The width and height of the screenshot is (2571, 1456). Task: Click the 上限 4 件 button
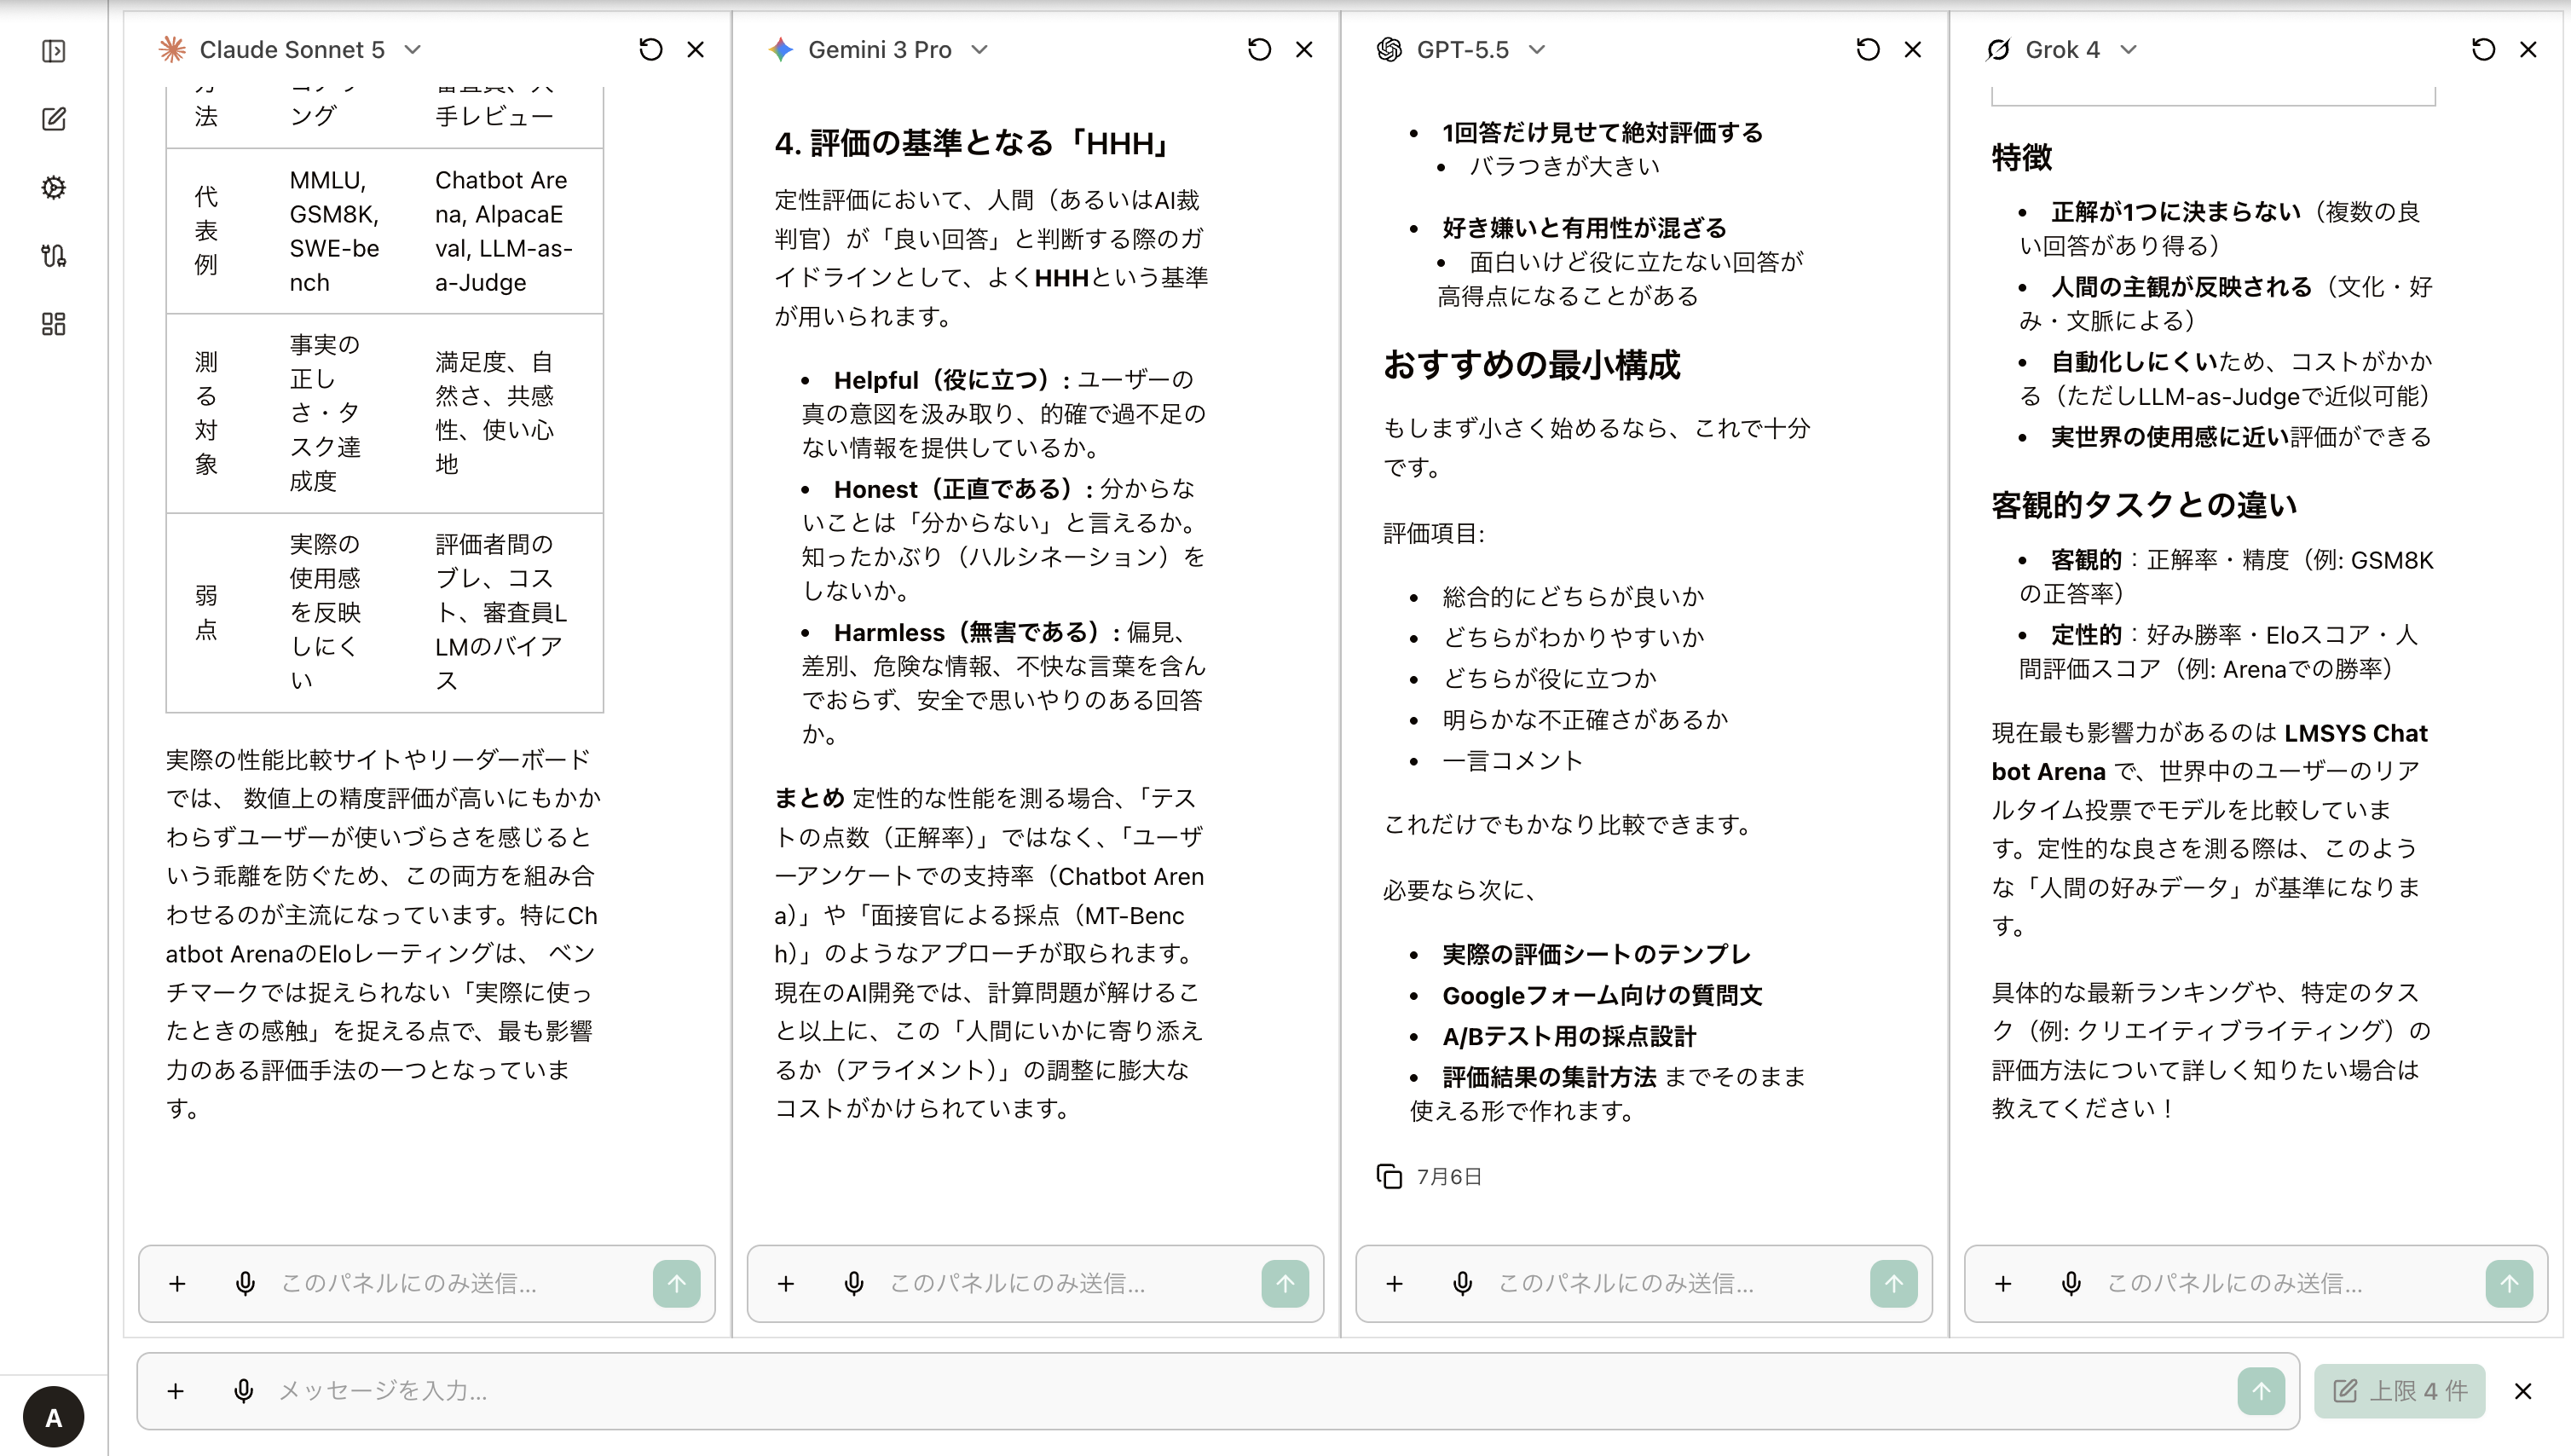point(2399,1391)
